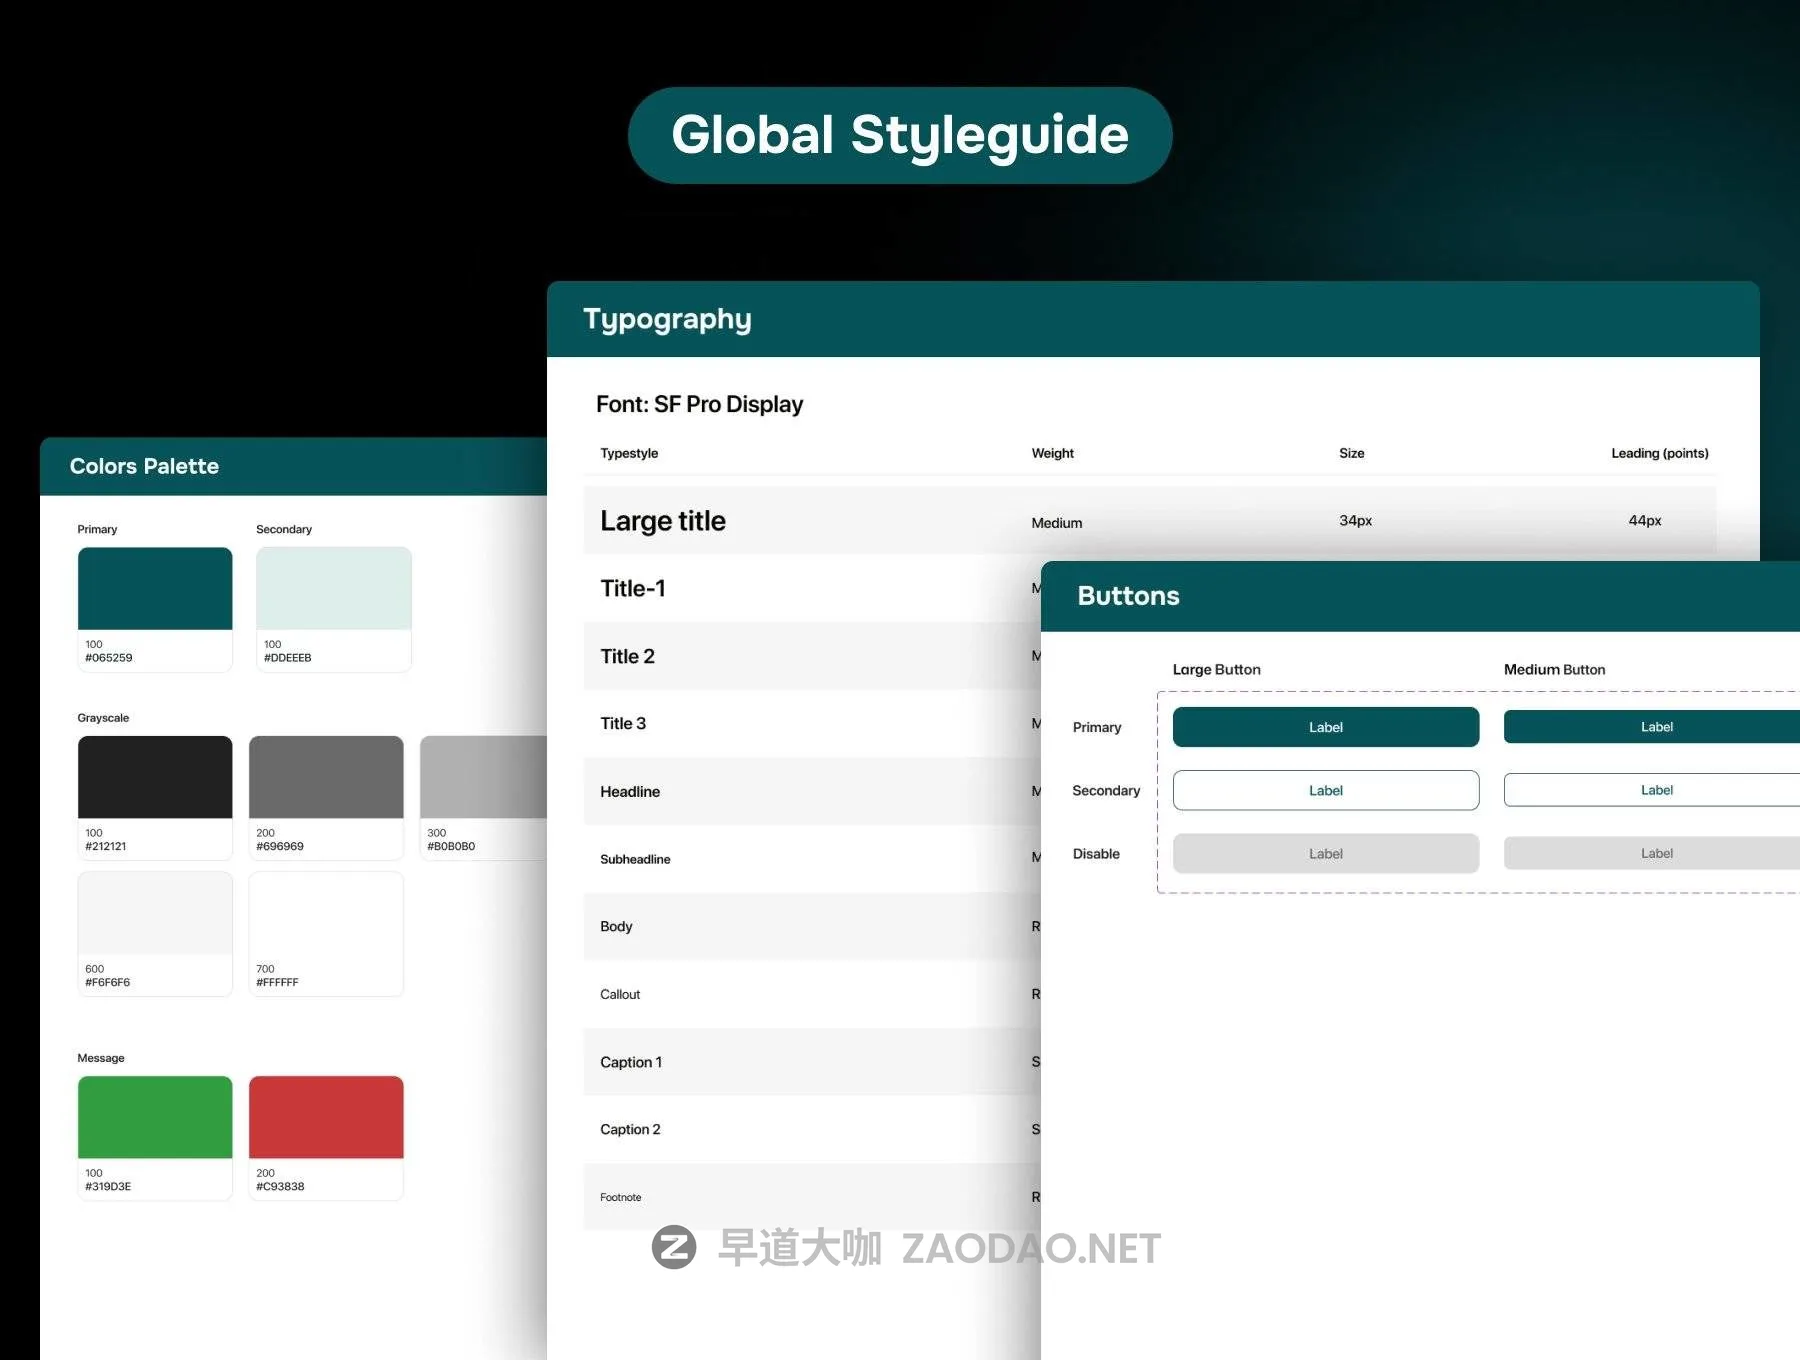Click the Z logo watermark icon
This screenshot has height=1360, width=1800.
tap(674, 1247)
